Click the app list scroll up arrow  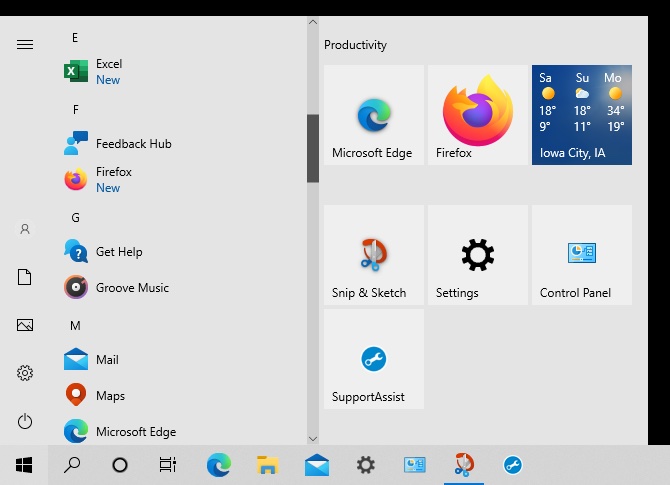pyautogui.click(x=313, y=22)
